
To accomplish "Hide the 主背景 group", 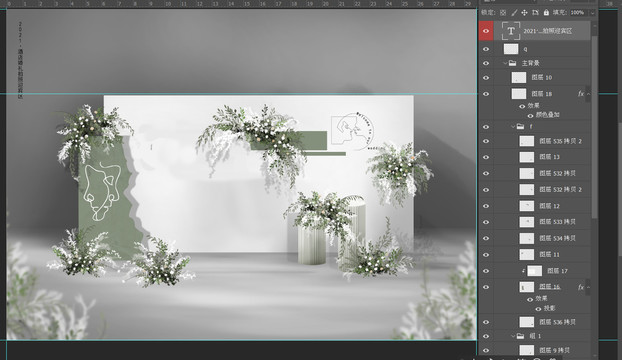I will (x=486, y=63).
